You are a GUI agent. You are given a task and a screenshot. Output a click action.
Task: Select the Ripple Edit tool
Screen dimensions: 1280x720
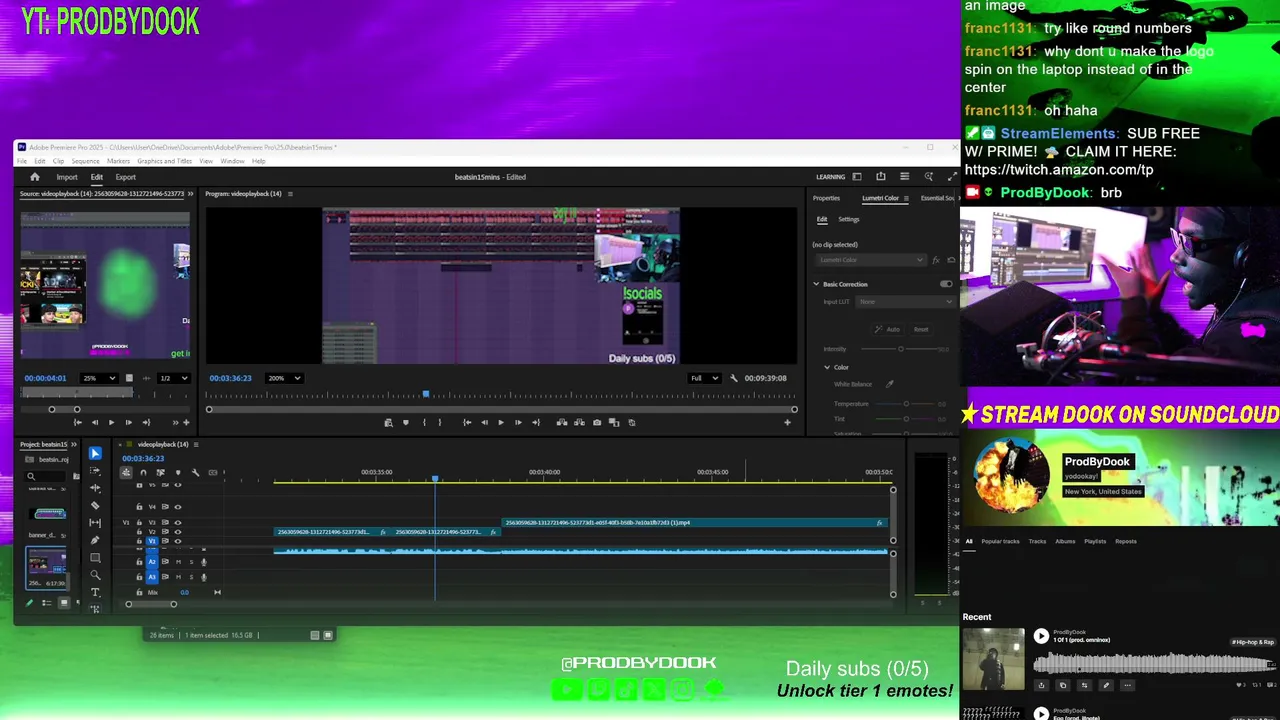tap(95, 488)
